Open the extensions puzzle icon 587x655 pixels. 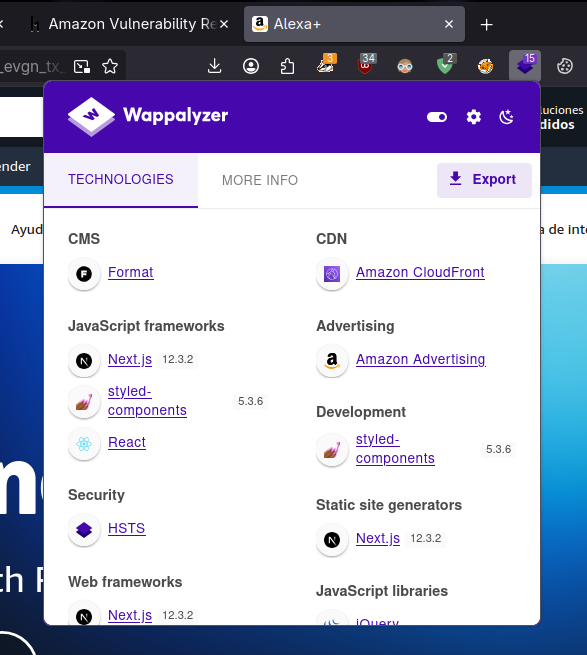tap(287, 66)
